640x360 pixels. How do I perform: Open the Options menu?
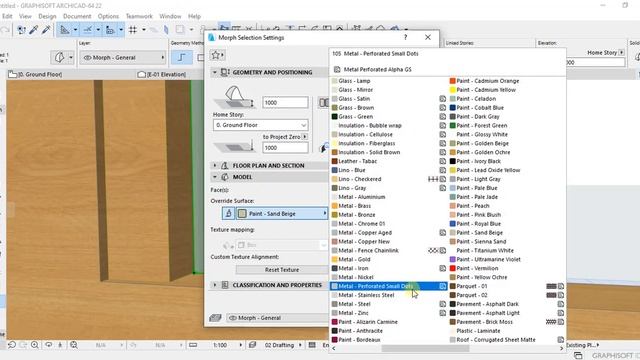109,16
